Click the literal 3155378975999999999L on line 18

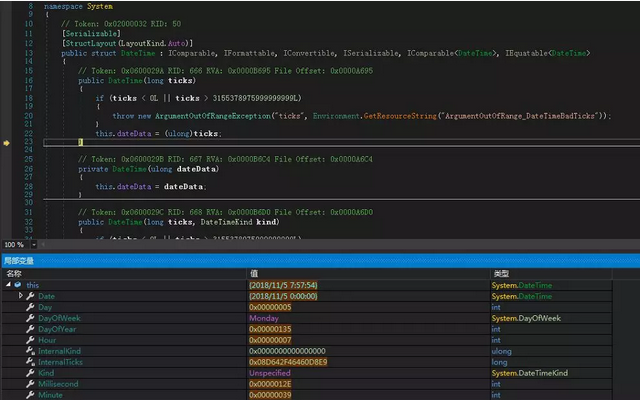[x=257, y=98]
